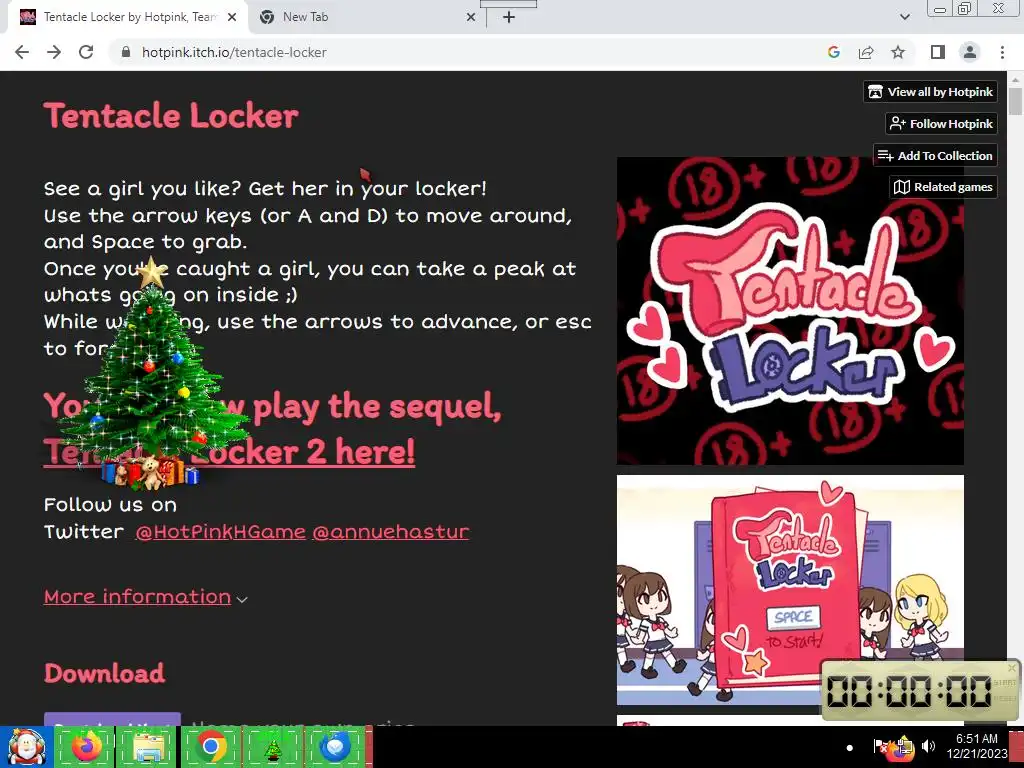Click the Google icon in the address bar
The width and height of the screenshot is (1024, 768).
833,52
